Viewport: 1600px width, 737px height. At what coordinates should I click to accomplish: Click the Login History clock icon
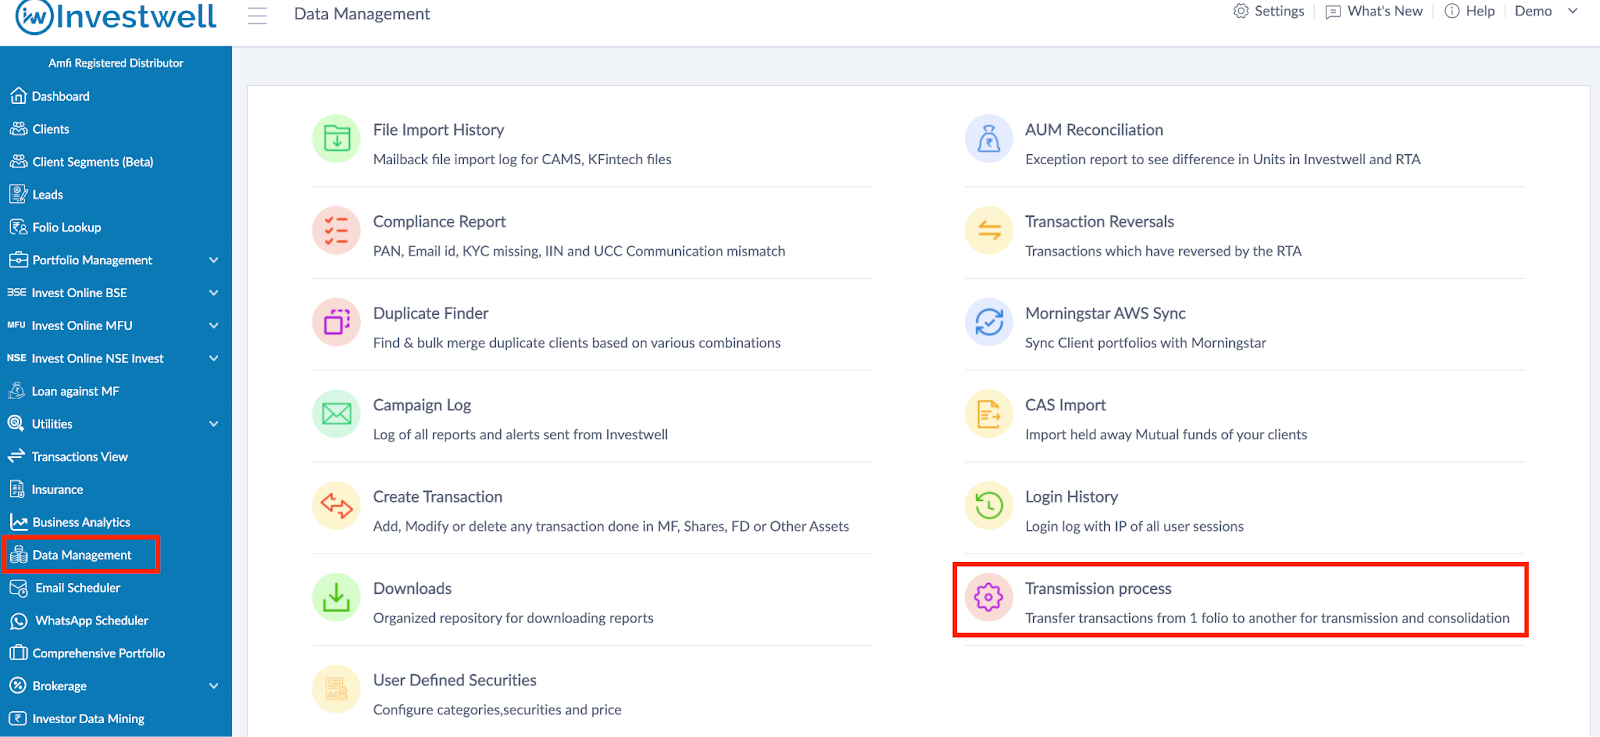989,506
